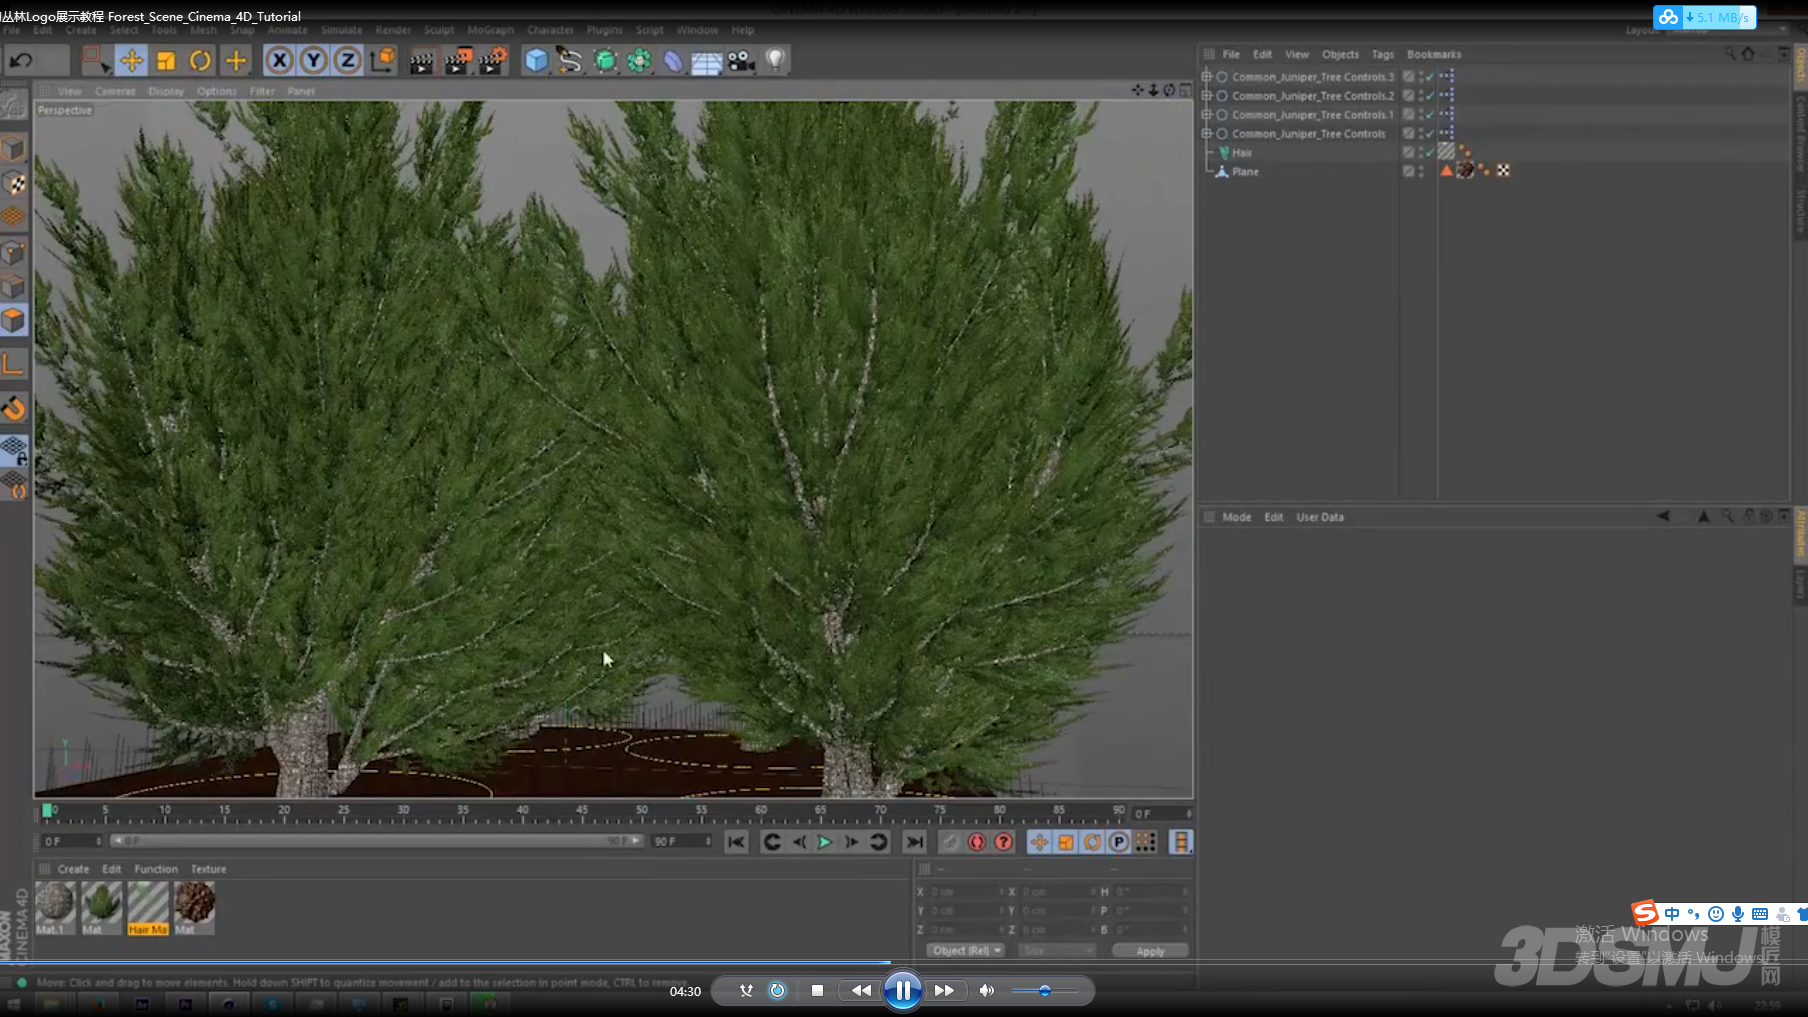Open Render Settings gear clapperboard
This screenshot has height=1017, width=1808.
pyautogui.click(x=493, y=62)
